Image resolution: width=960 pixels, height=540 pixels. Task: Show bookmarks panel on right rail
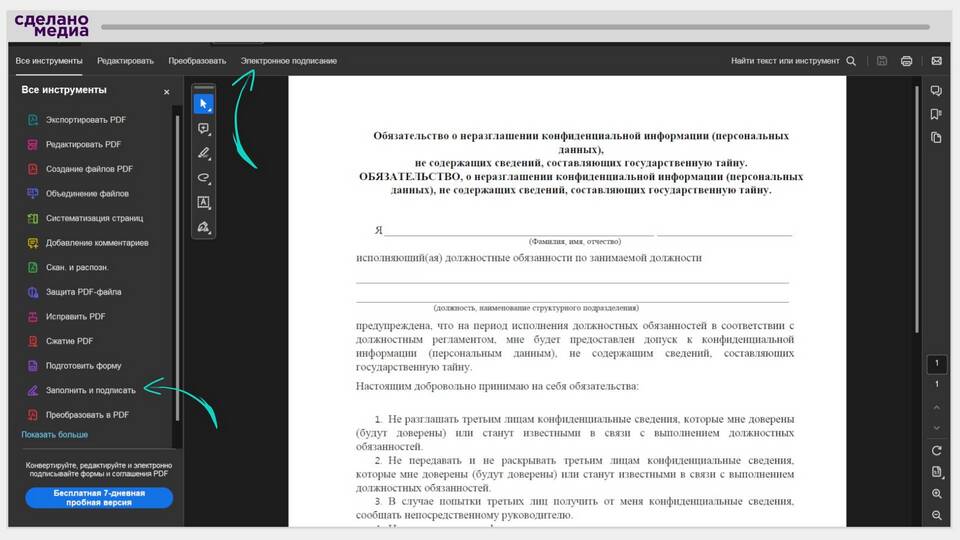tap(936, 114)
